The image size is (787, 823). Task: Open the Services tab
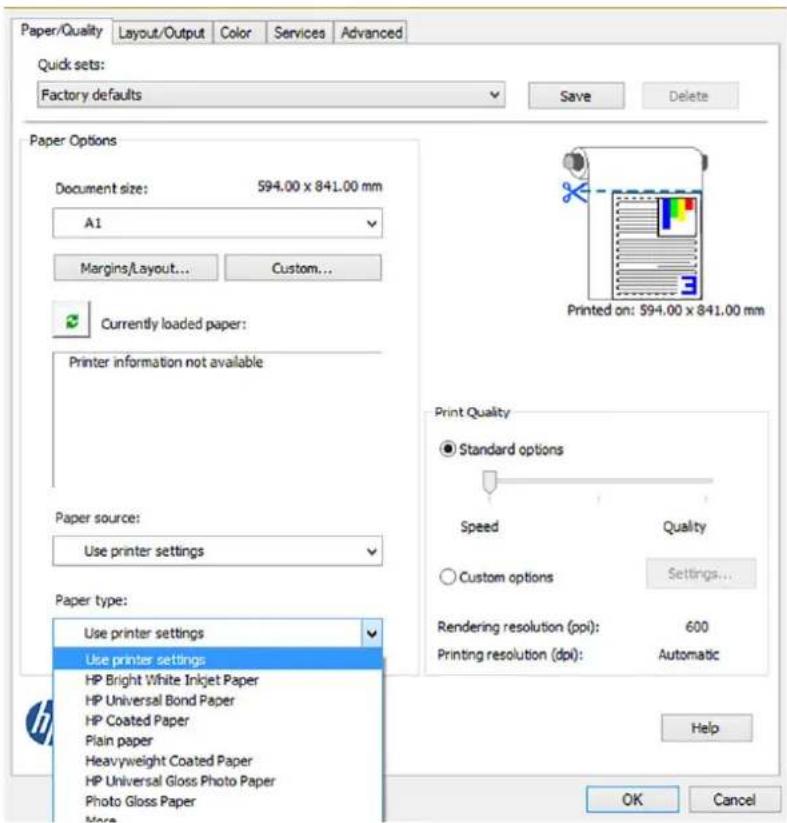pyautogui.click(x=299, y=33)
